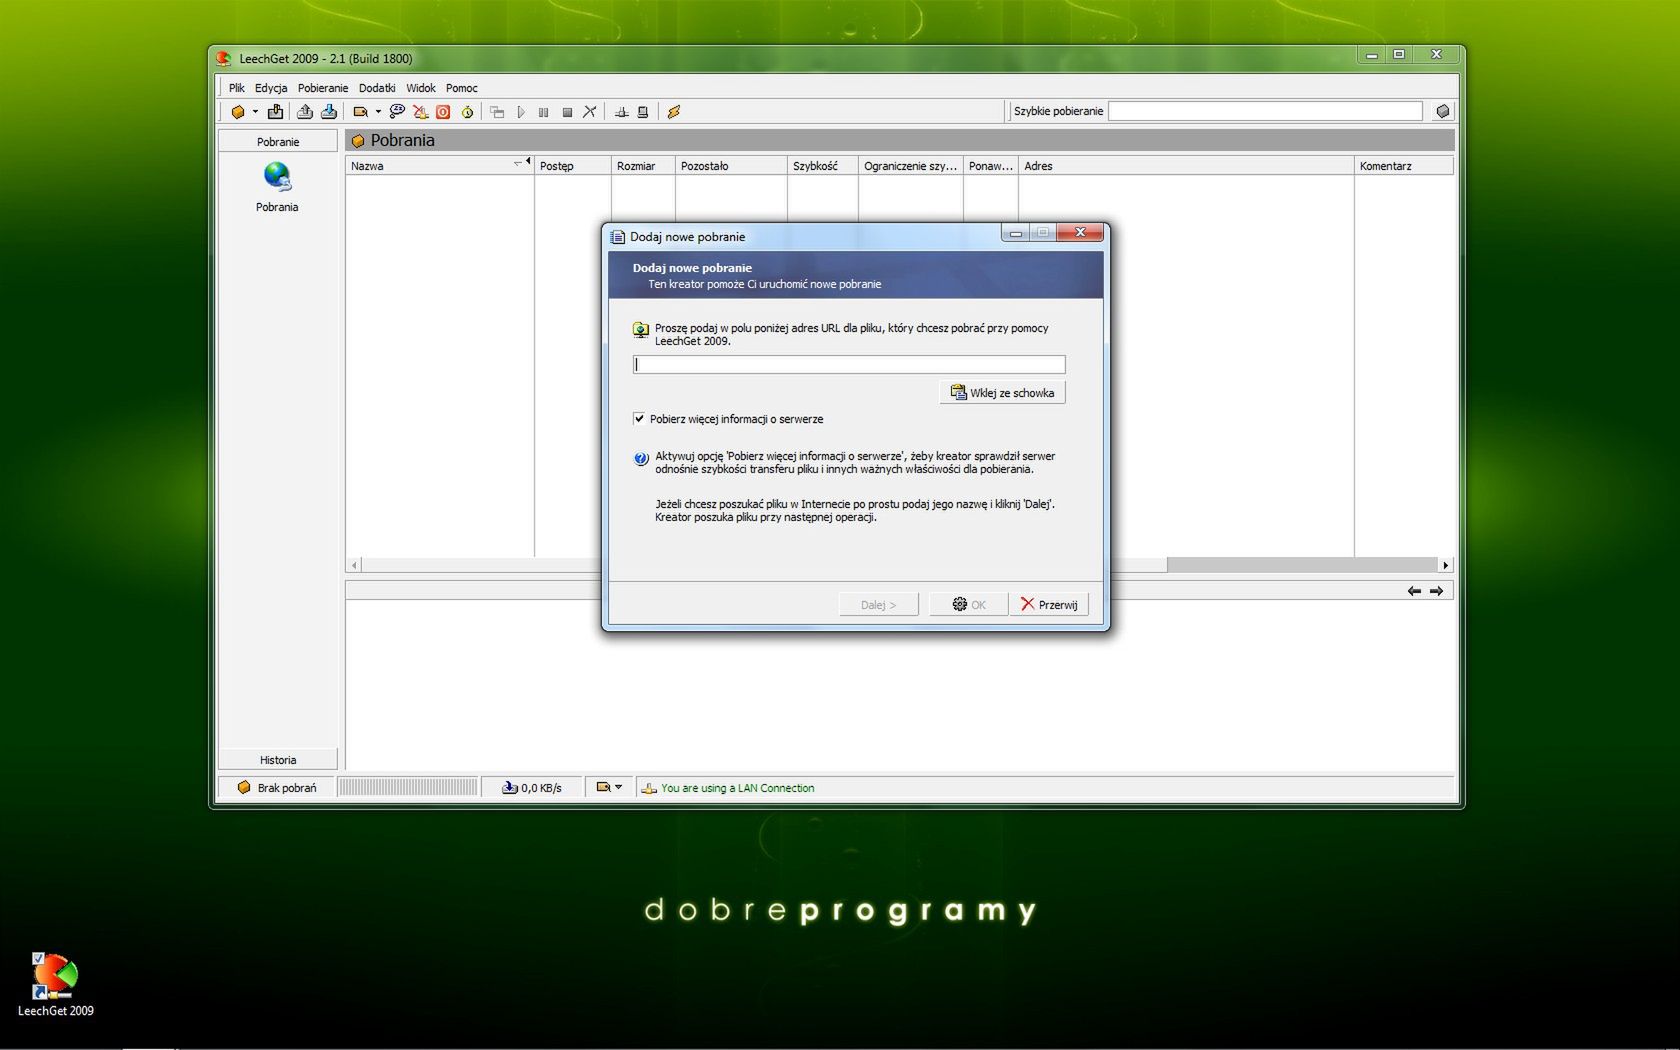
Task: Click the Szybkość column header
Action: (x=822, y=166)
